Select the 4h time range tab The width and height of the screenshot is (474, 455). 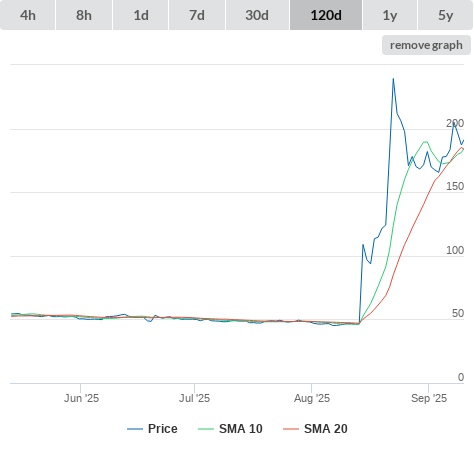pyautogui.click(x=28, y=15)
